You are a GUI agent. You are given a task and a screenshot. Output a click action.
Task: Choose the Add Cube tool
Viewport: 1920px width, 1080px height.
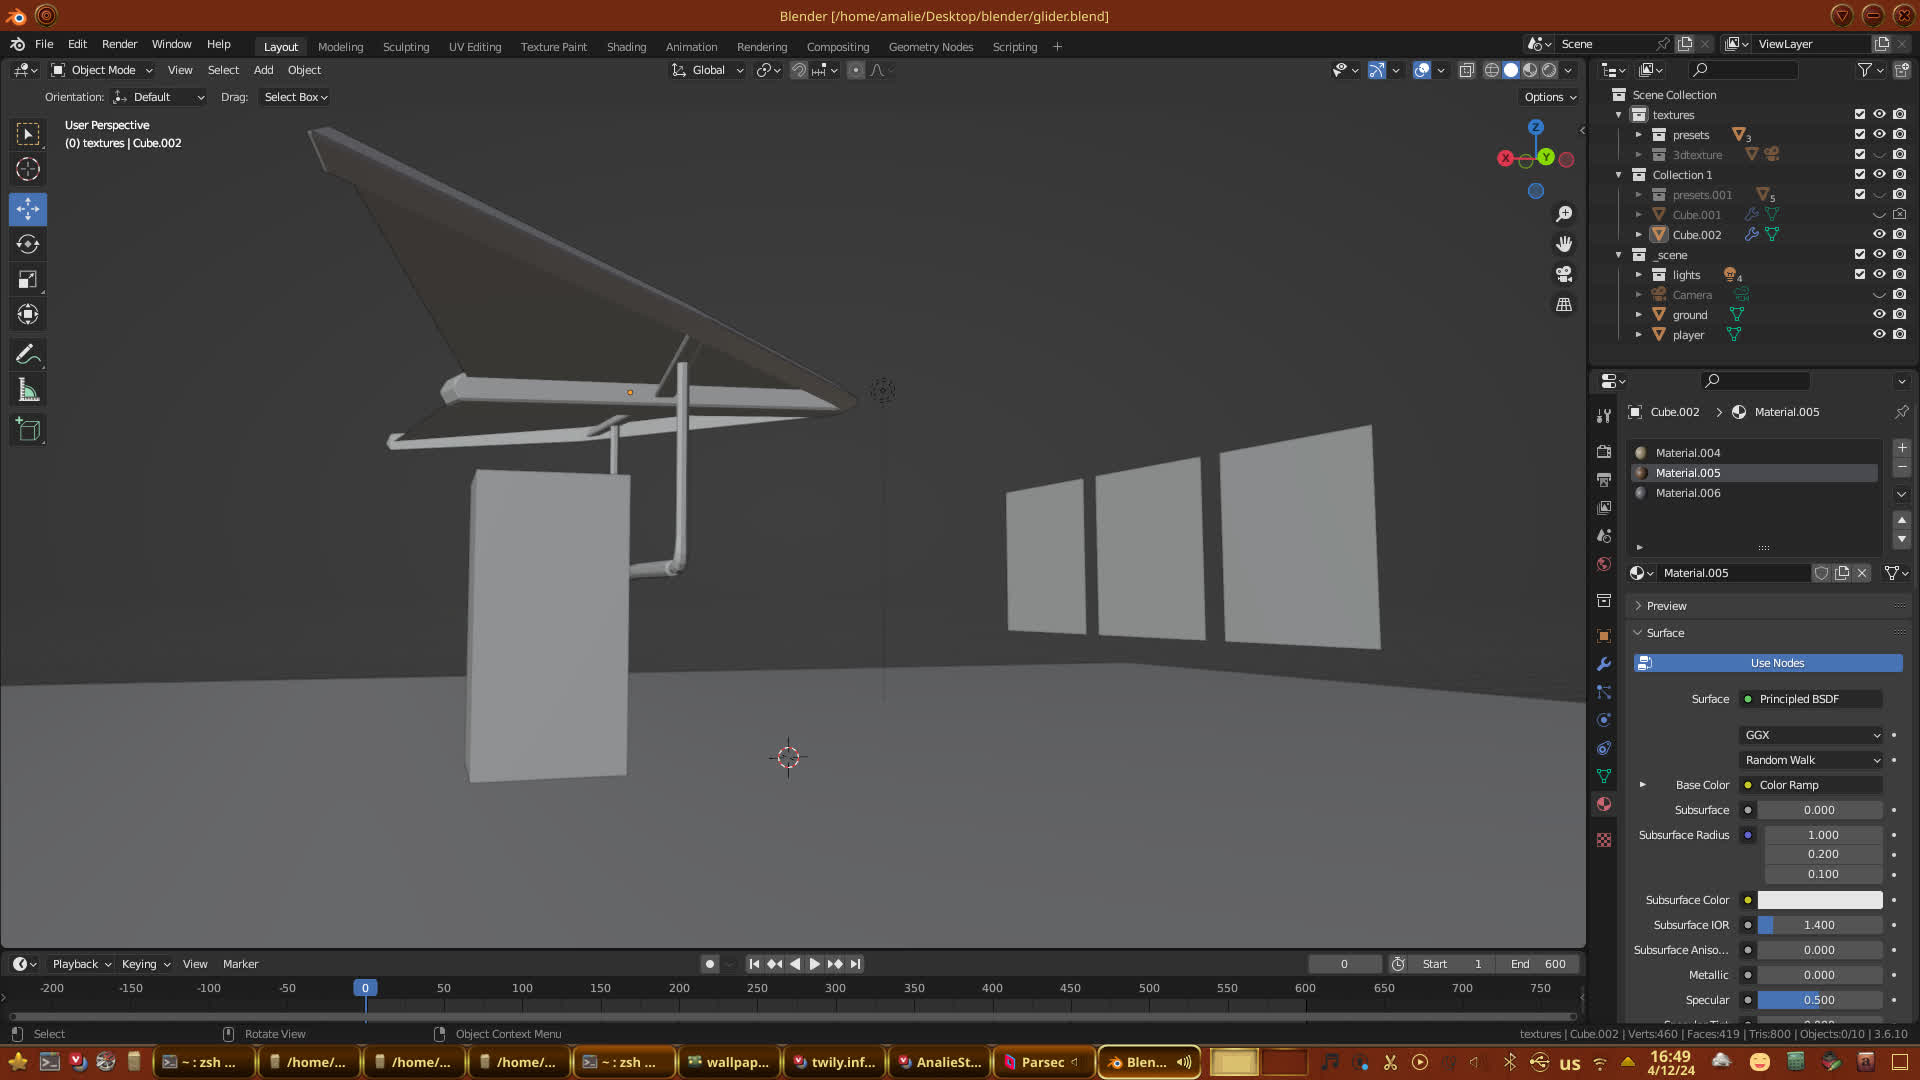28,430
